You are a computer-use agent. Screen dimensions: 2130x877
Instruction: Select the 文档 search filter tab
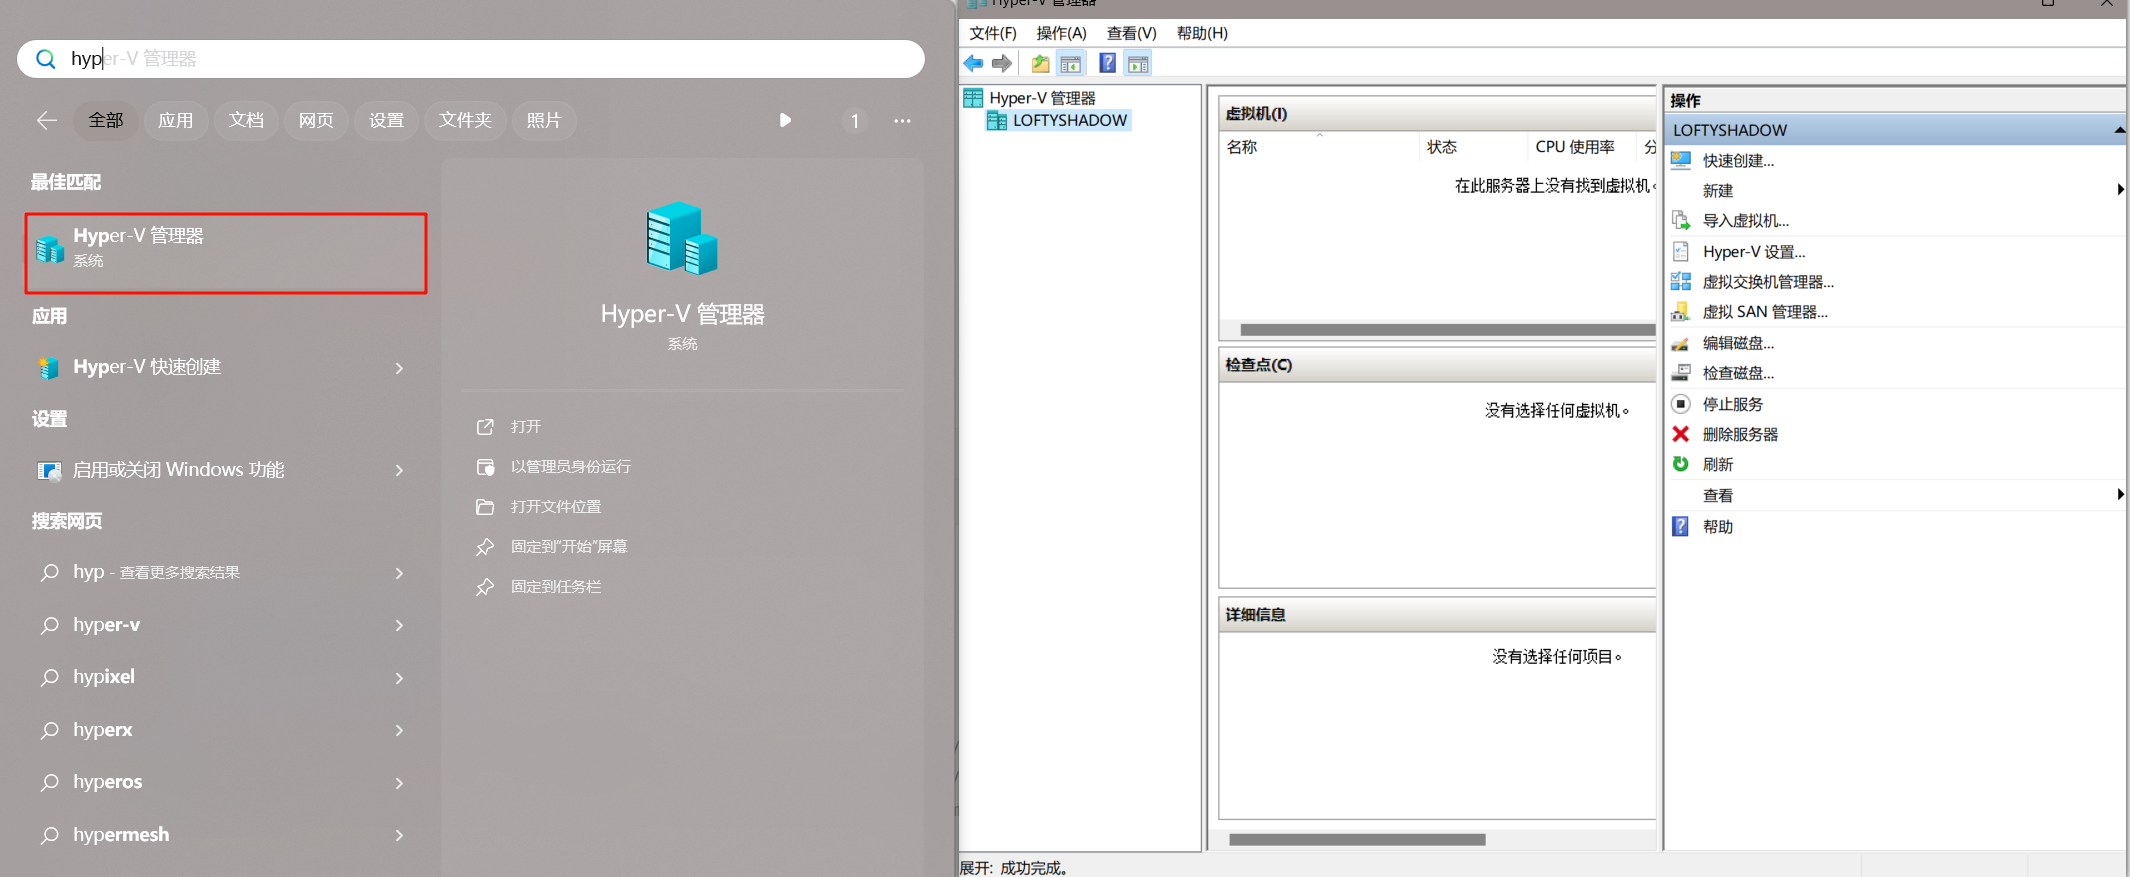click(x=246, y=120)
